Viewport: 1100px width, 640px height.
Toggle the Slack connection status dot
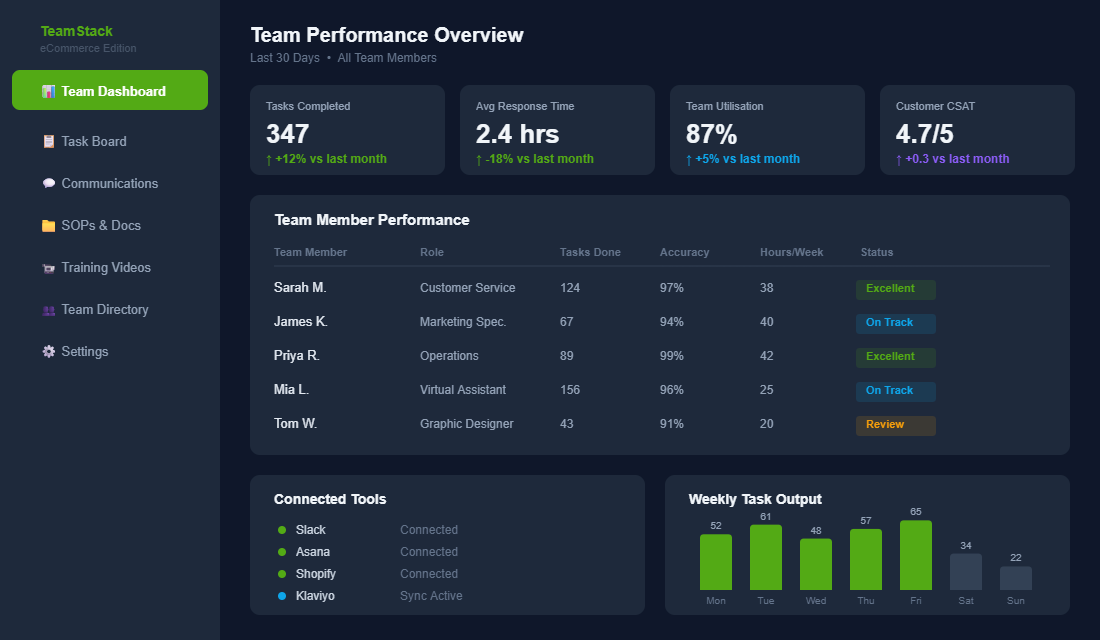click(281, 529)
